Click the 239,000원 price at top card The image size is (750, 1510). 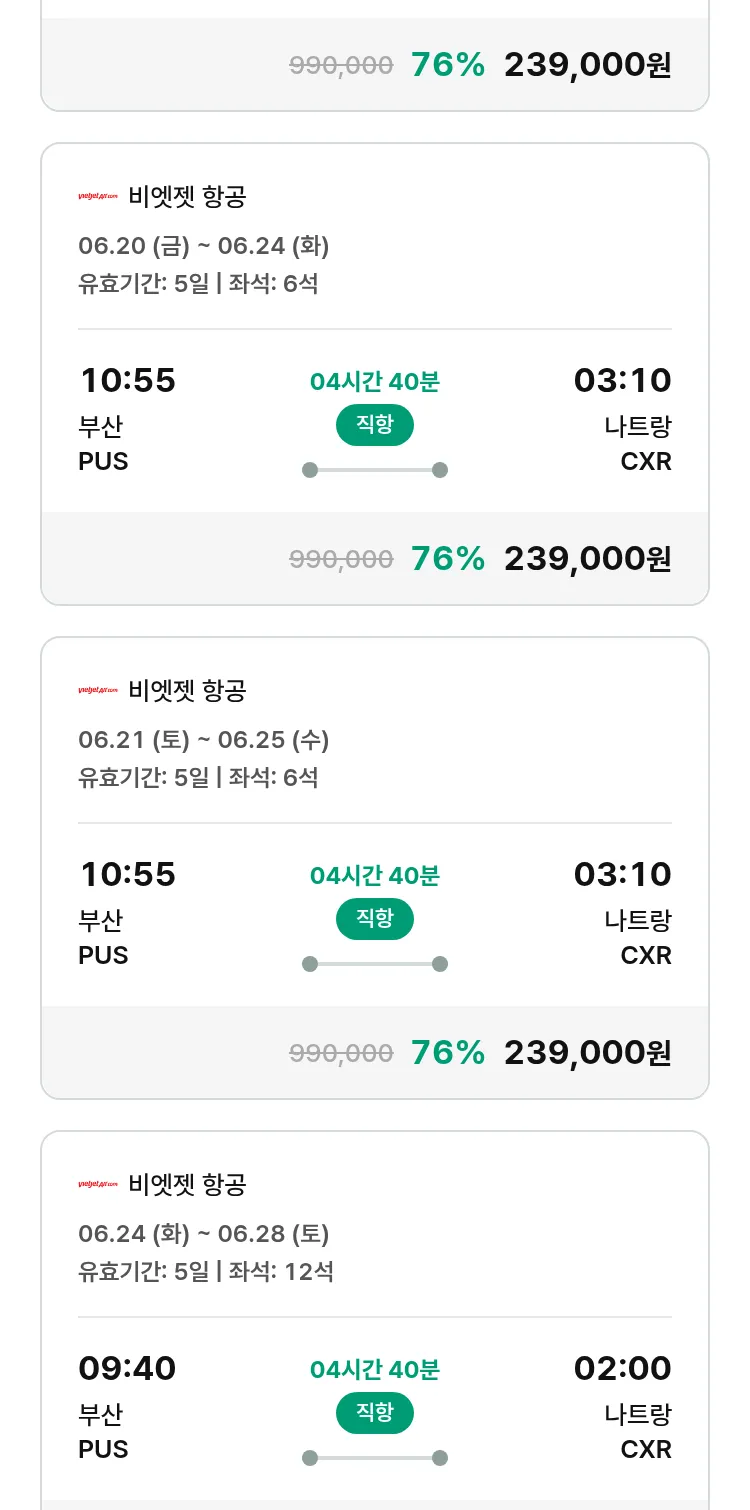click(587, 65)
